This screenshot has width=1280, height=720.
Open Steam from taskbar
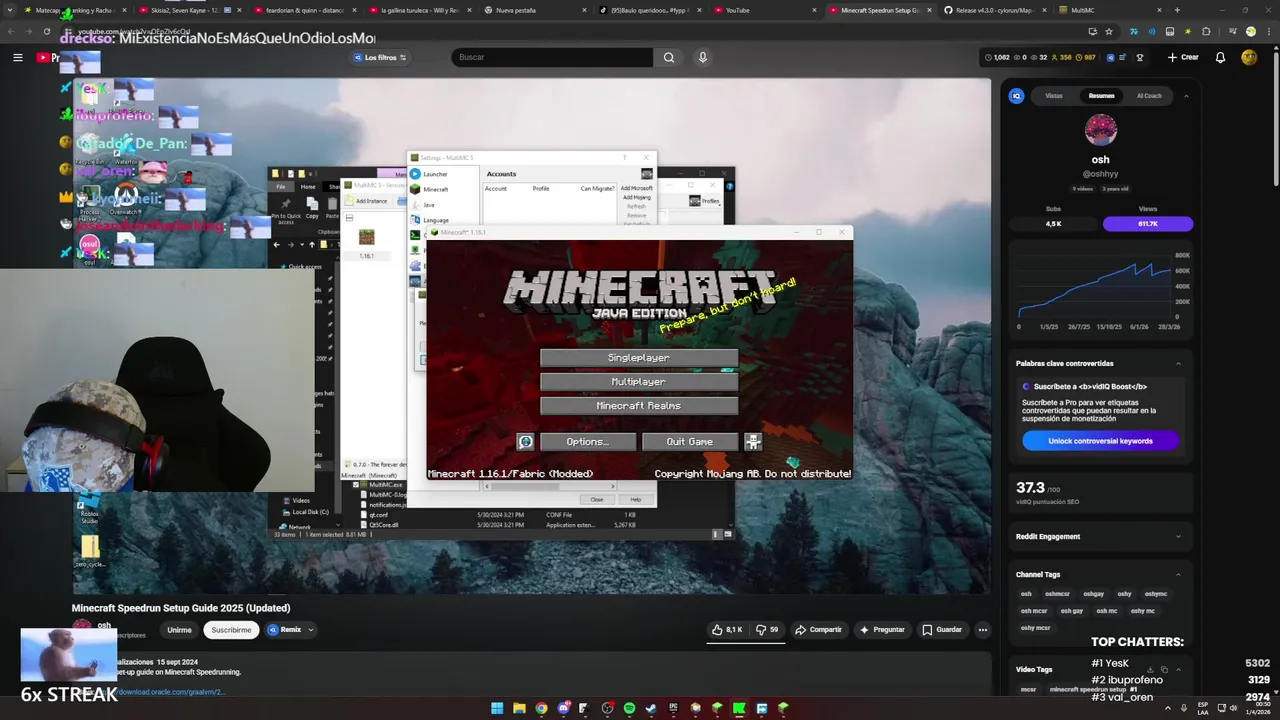click(651, 708)
